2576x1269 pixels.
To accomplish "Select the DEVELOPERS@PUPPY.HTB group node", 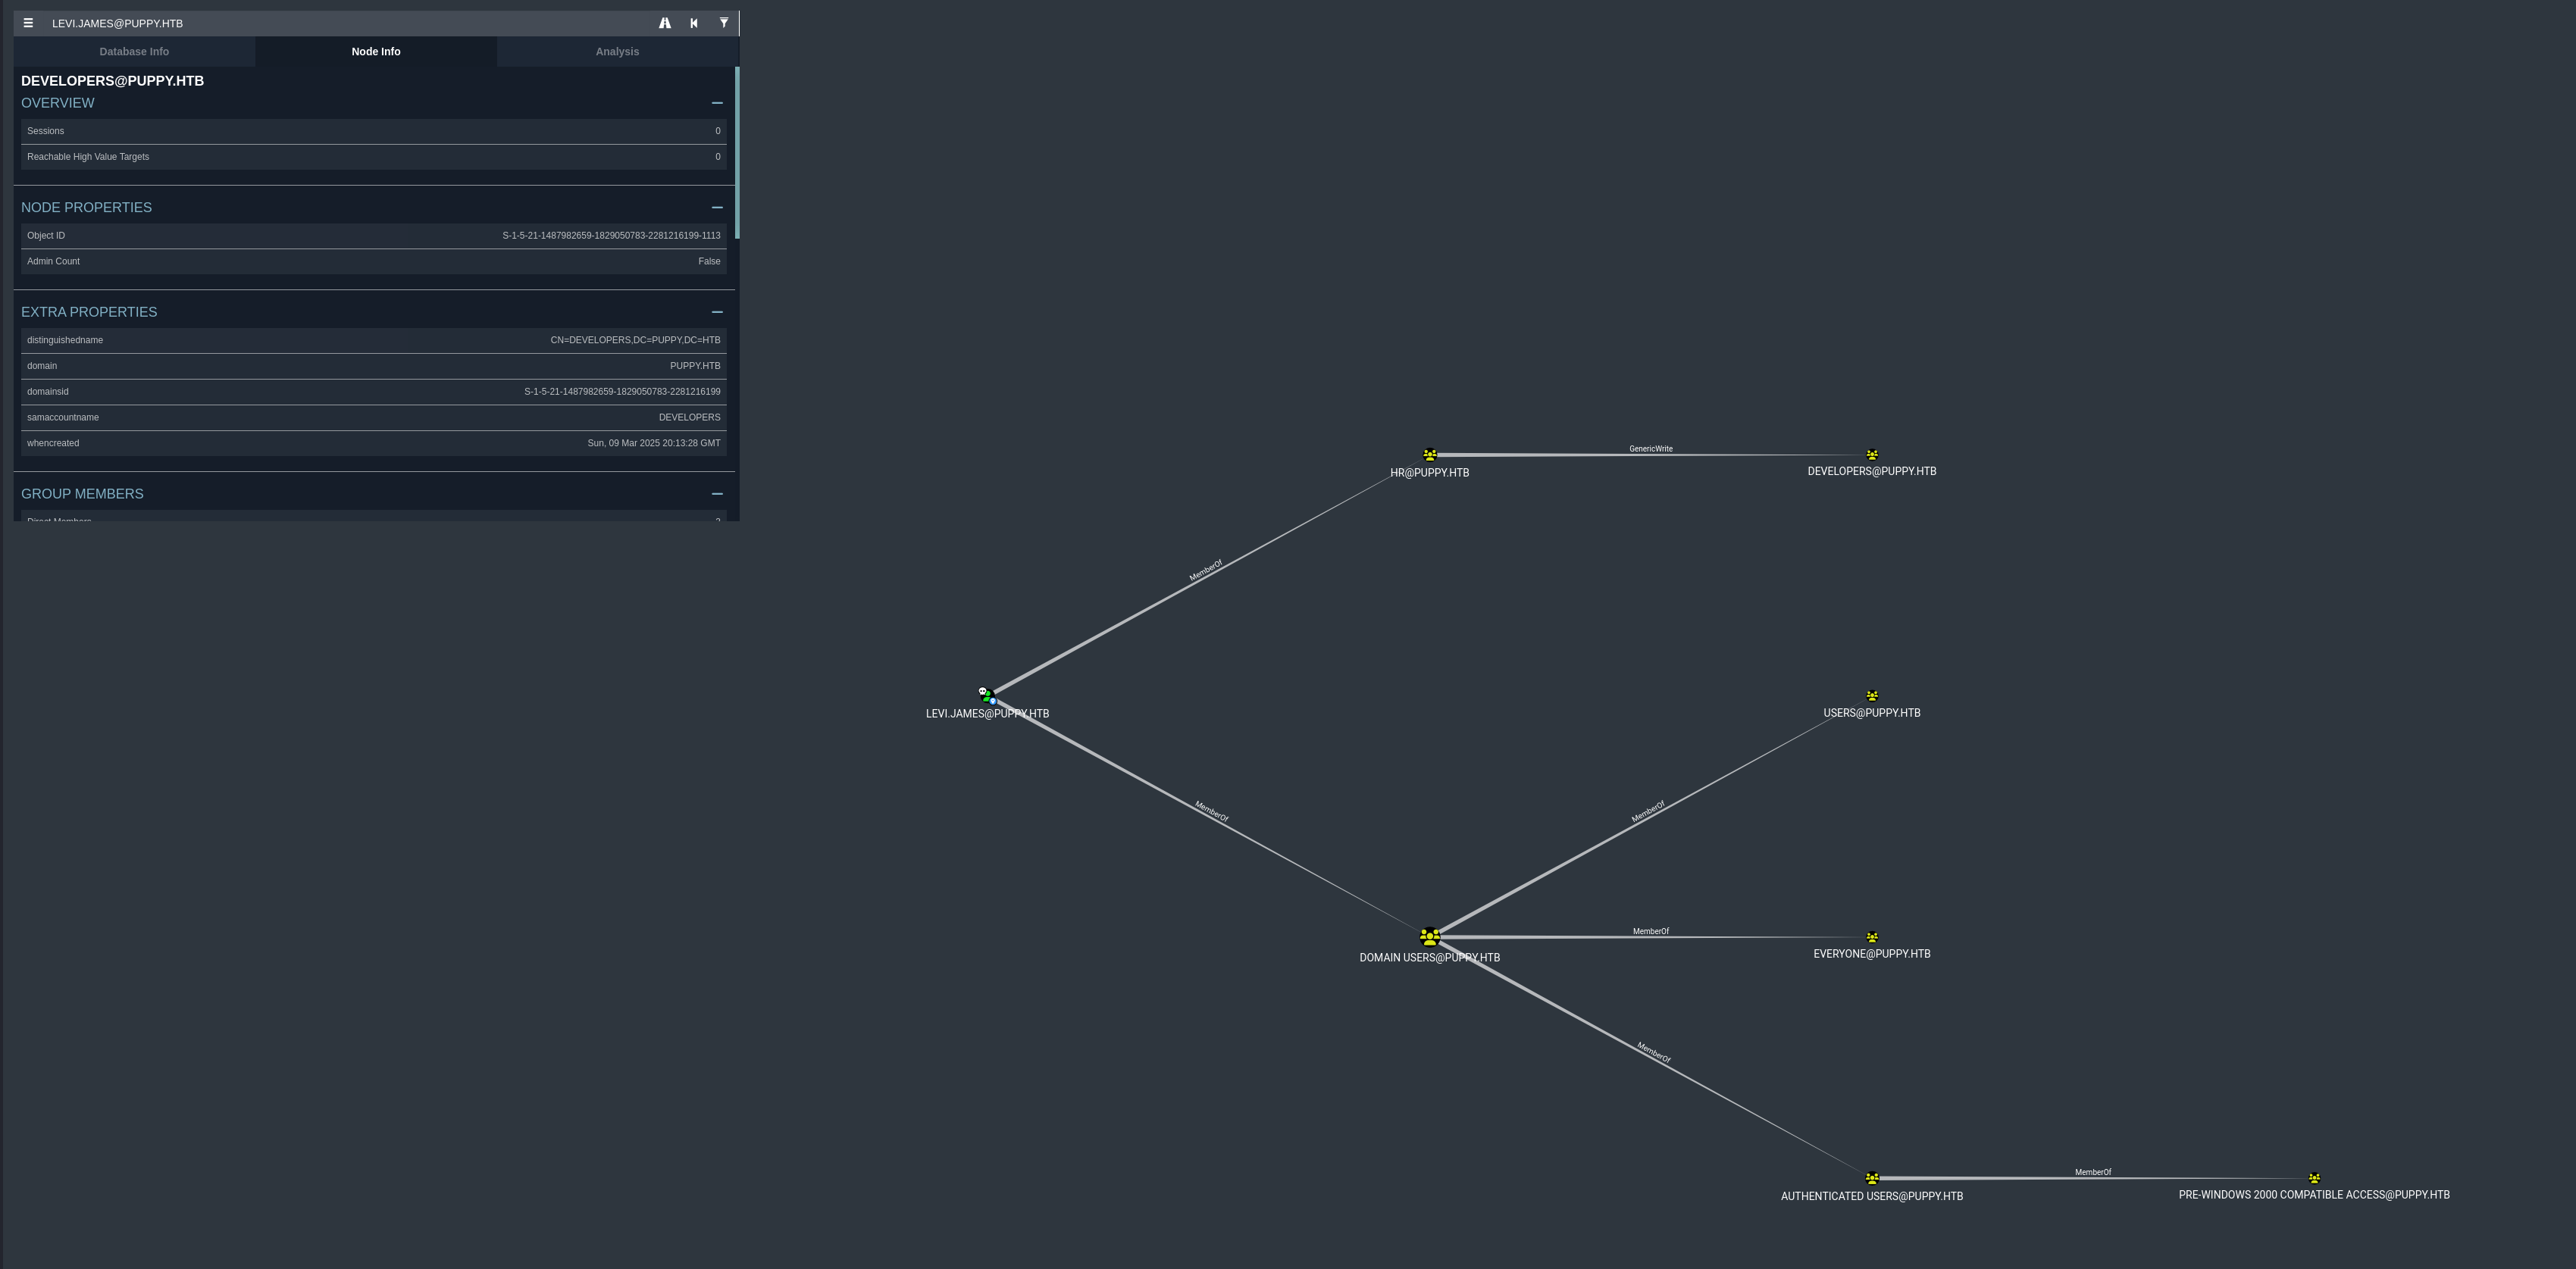I will coord(1872,455).
